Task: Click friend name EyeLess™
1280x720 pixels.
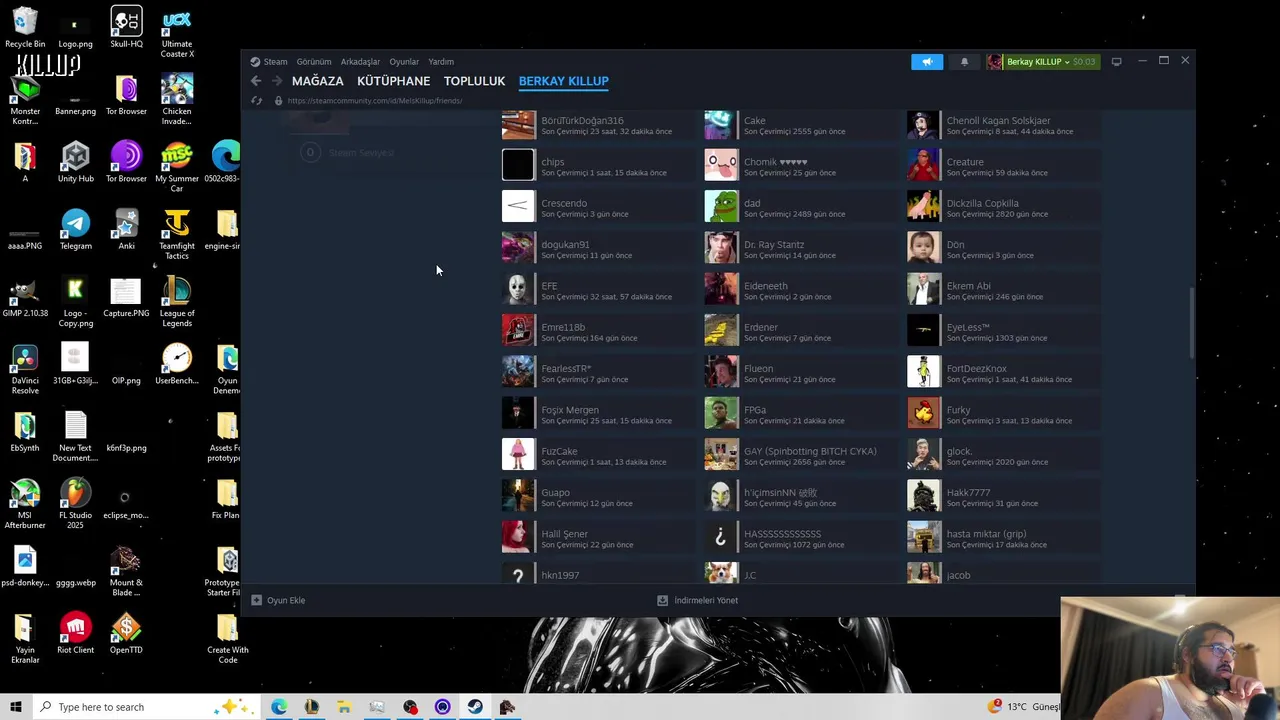Action: (x=968, y=327)
